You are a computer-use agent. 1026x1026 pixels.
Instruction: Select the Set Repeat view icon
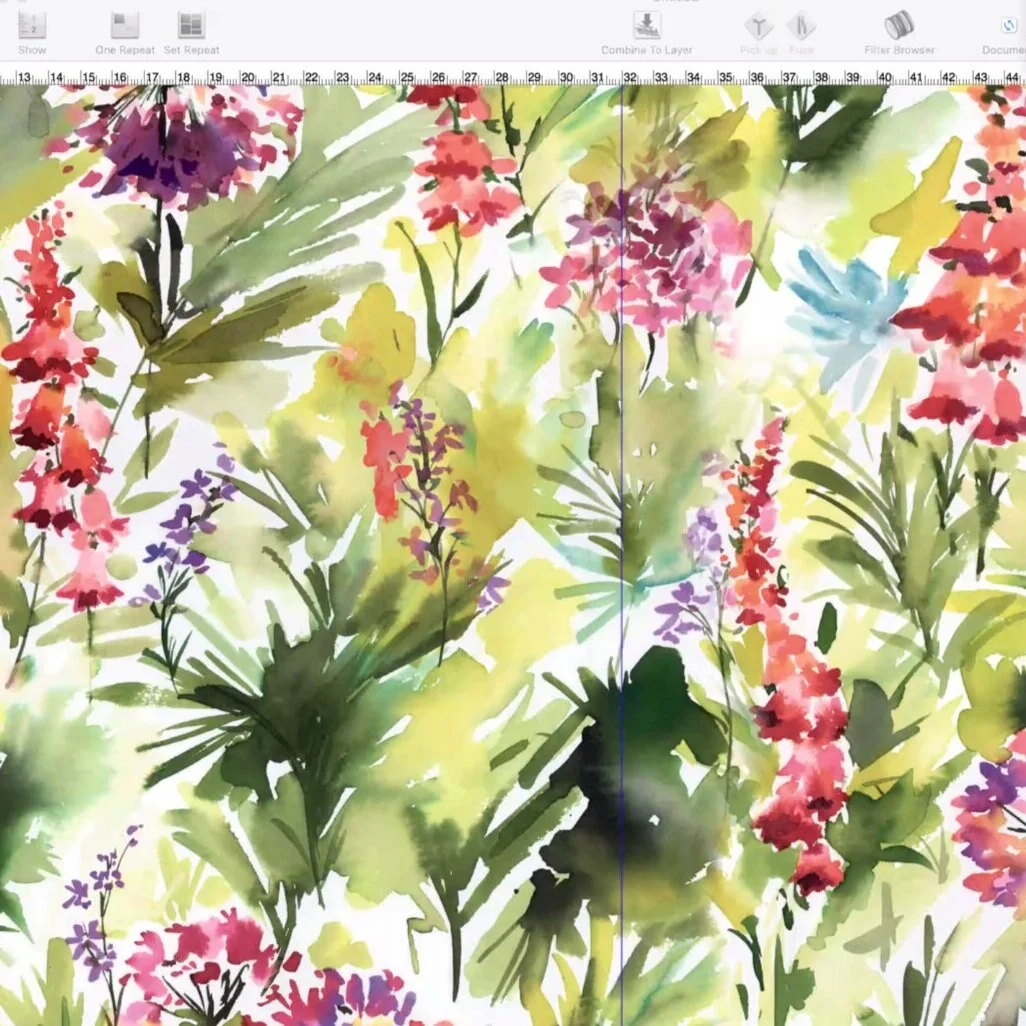[x=191, y=26]
